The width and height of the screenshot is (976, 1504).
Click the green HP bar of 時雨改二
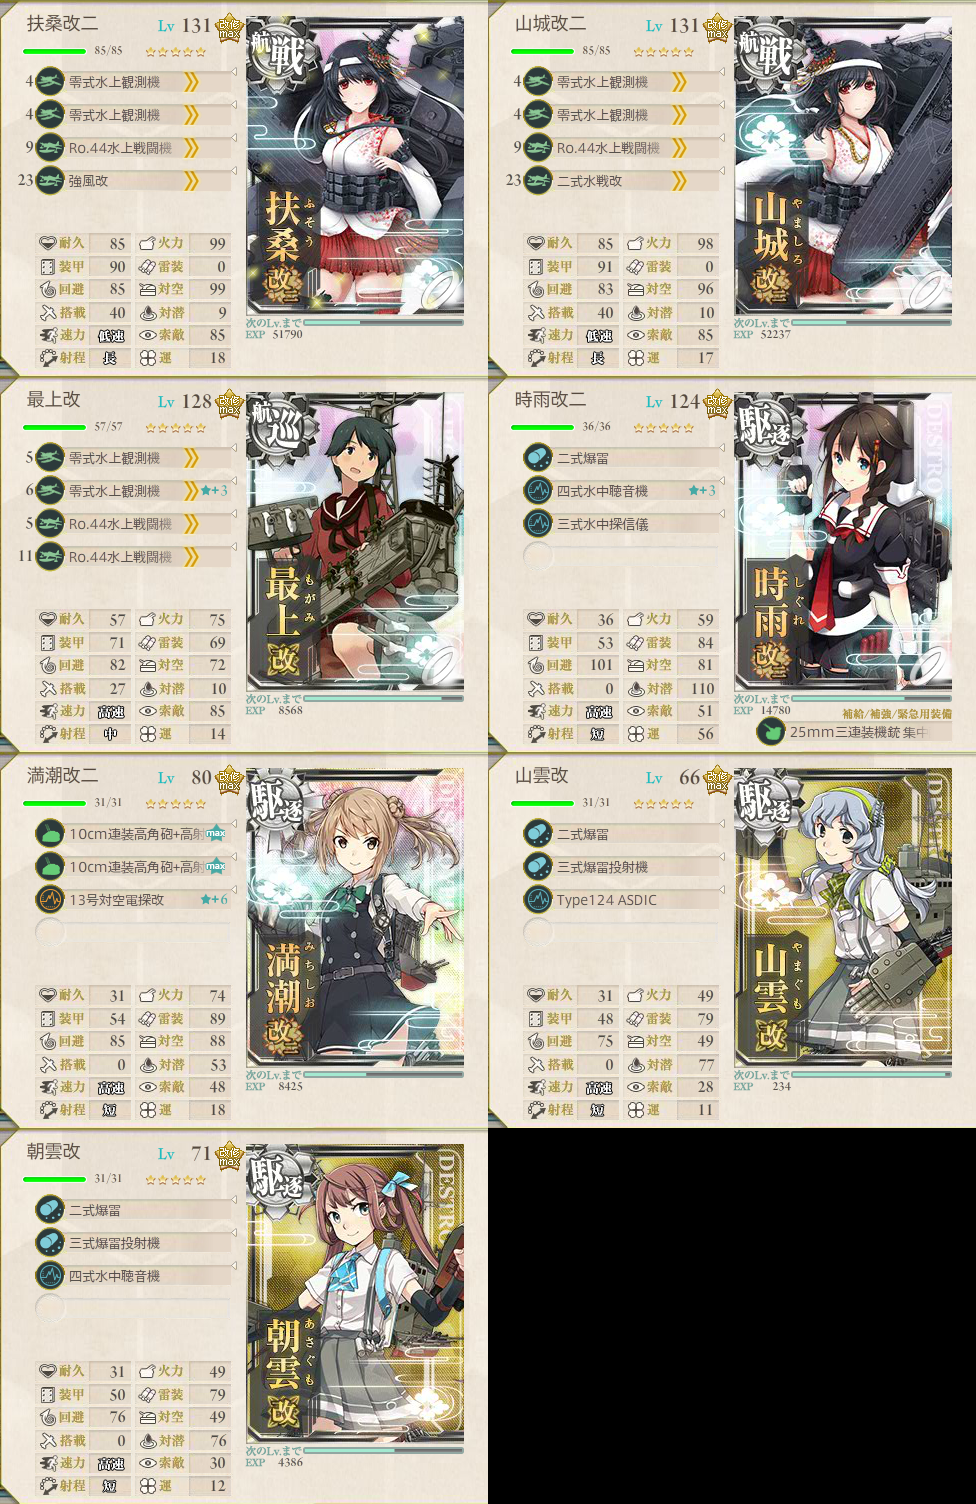click(x=542, y=427)
